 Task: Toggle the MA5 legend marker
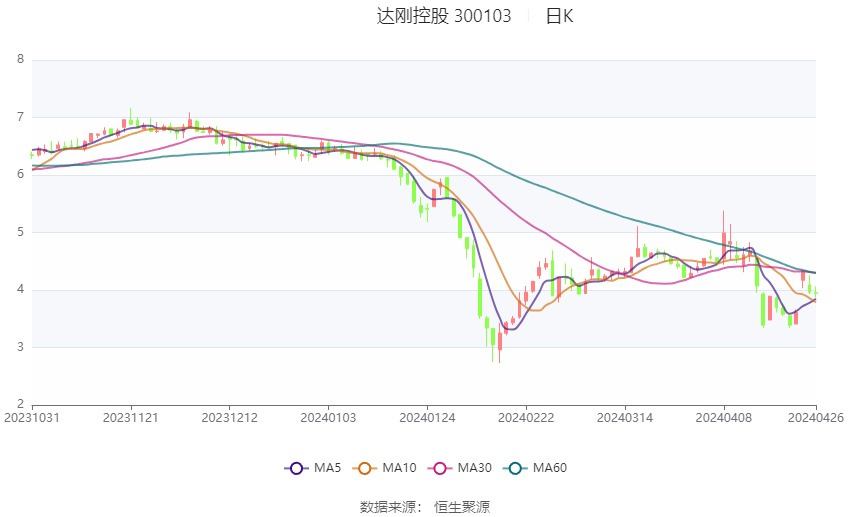[295, 468]
